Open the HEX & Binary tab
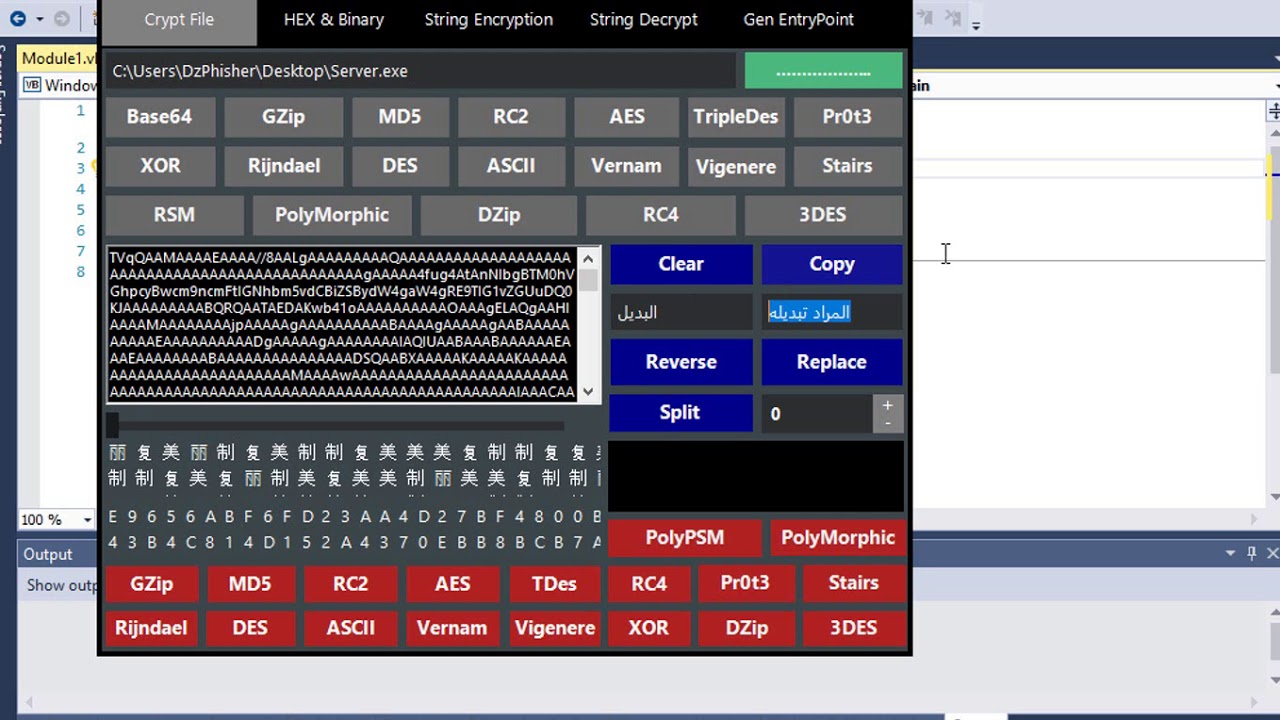 coord(333,20)
